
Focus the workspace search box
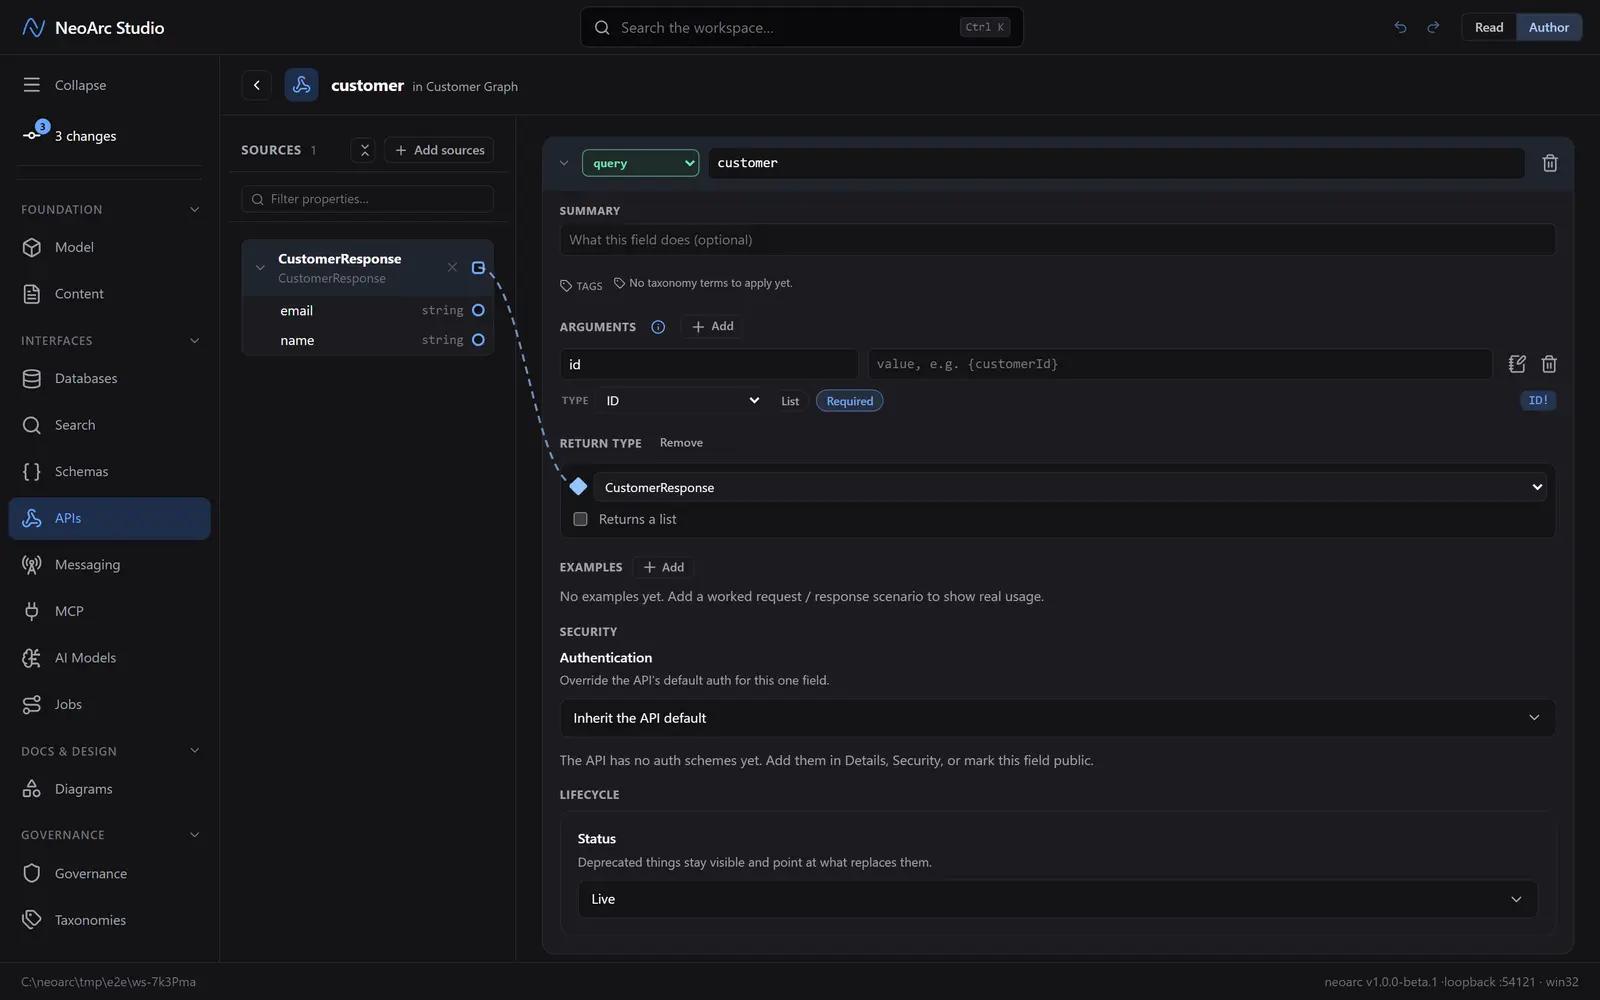coord(802,27)
